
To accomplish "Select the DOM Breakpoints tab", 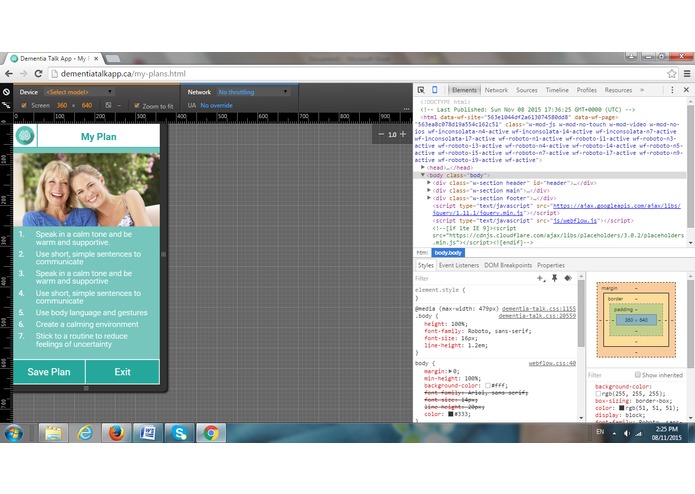I will pos(508,265).
